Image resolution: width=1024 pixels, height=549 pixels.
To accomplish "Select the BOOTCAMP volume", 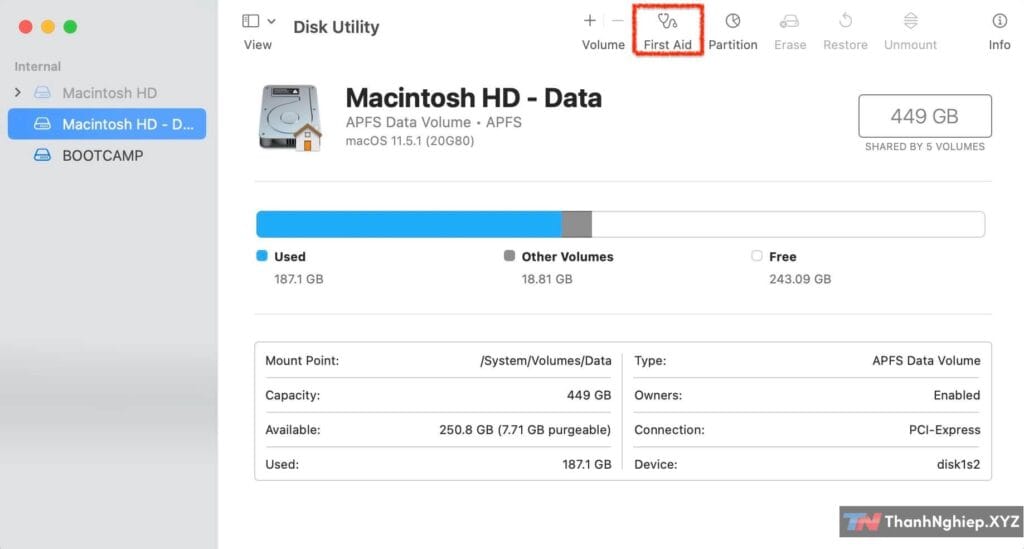I will pyautogui.click(x=103, y=155).
